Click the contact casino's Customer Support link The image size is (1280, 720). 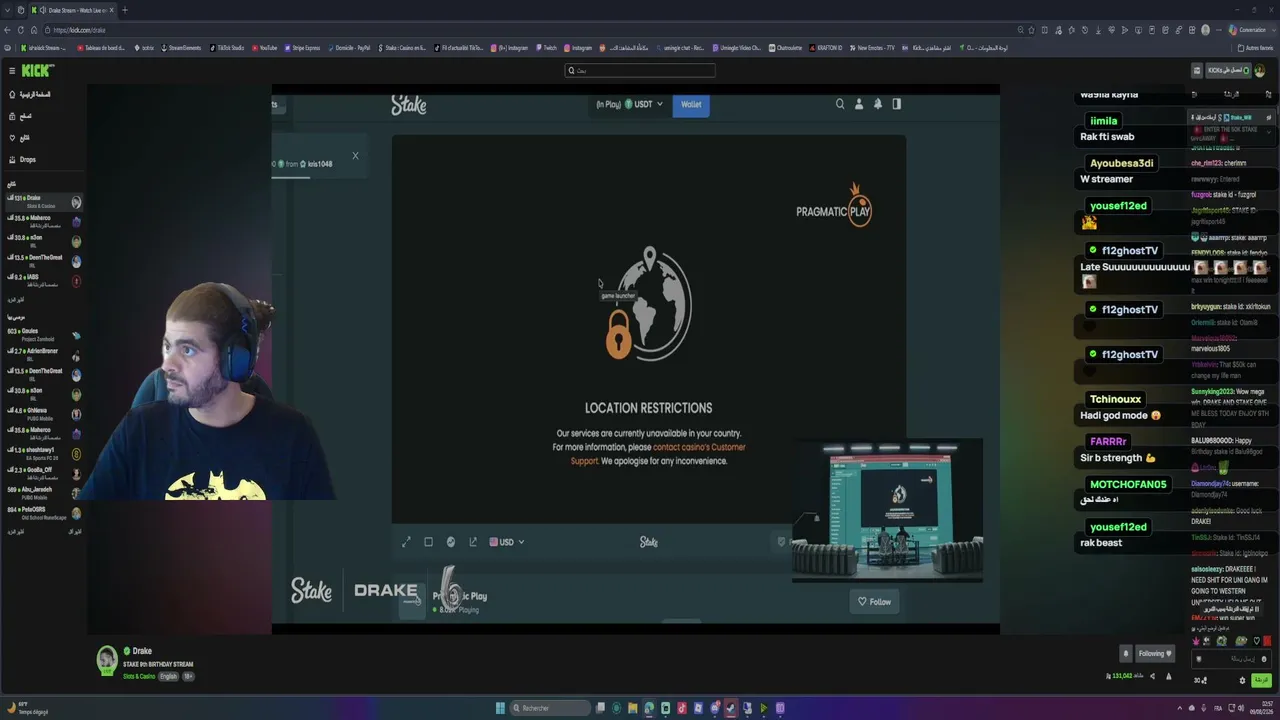(x=658, y=454)
